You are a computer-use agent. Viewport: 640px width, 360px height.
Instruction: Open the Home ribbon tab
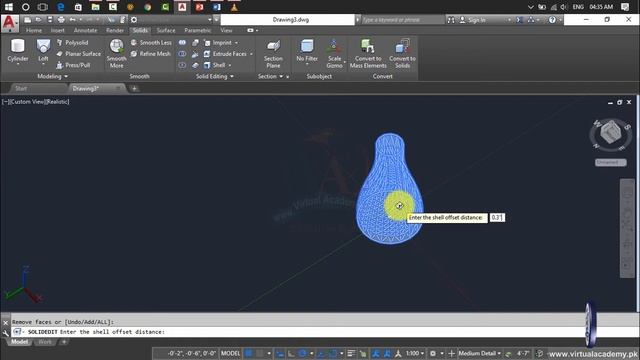click(x=33, y=31)
